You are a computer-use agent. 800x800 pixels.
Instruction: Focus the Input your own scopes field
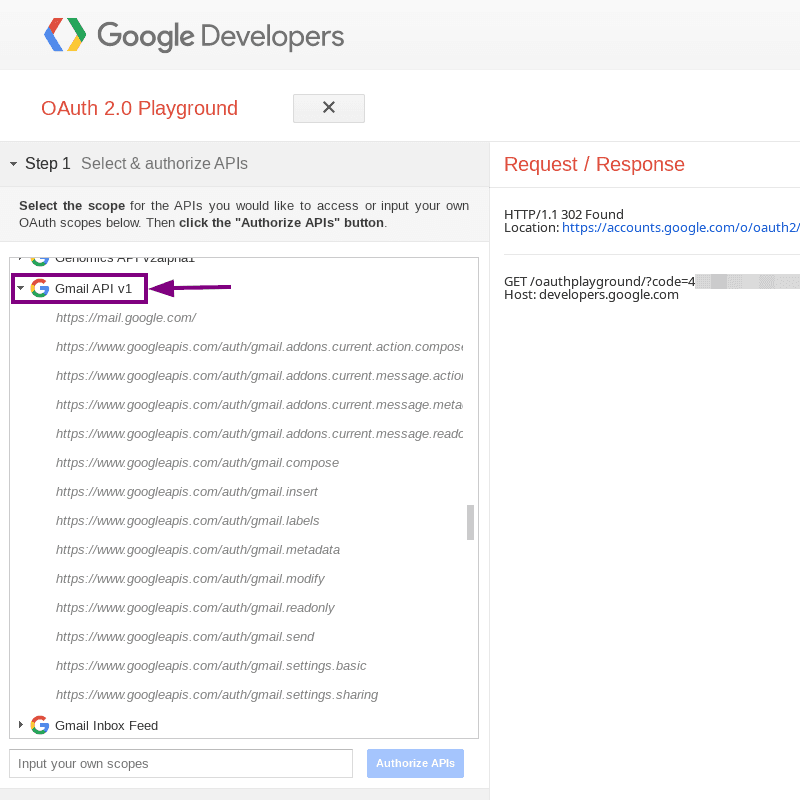(x=181, y=763)
